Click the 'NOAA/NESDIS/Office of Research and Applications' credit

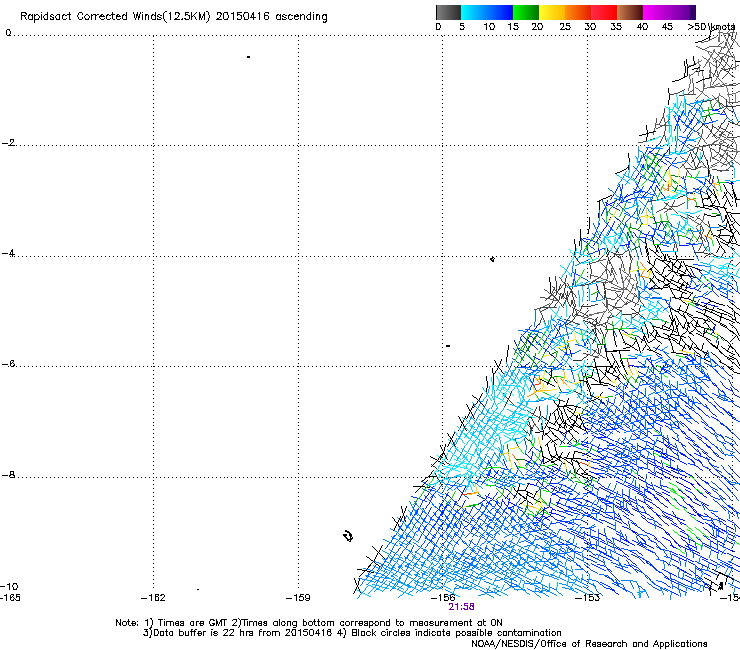click(589, 644)
